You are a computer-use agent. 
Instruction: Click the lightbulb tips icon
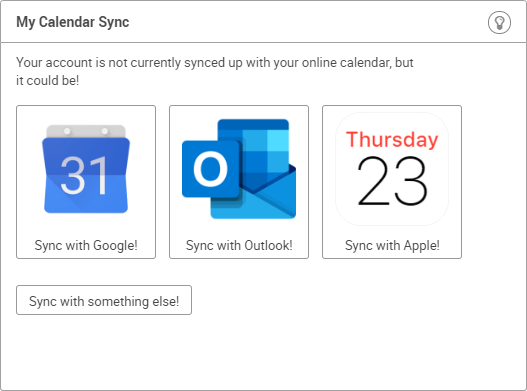(x=499, y=23)
